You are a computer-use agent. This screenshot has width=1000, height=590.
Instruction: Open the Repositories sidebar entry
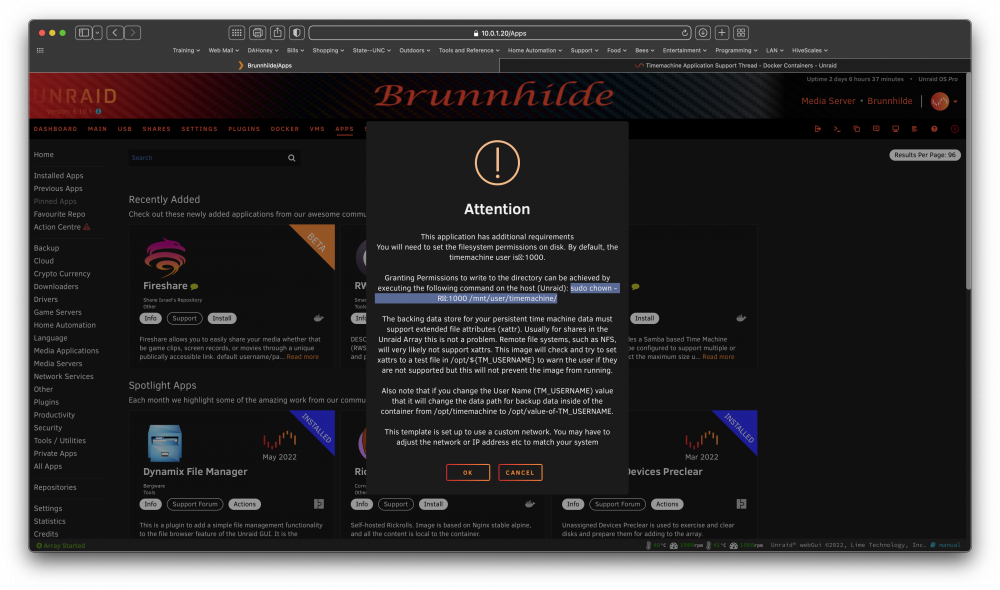(x=55, y=487)
